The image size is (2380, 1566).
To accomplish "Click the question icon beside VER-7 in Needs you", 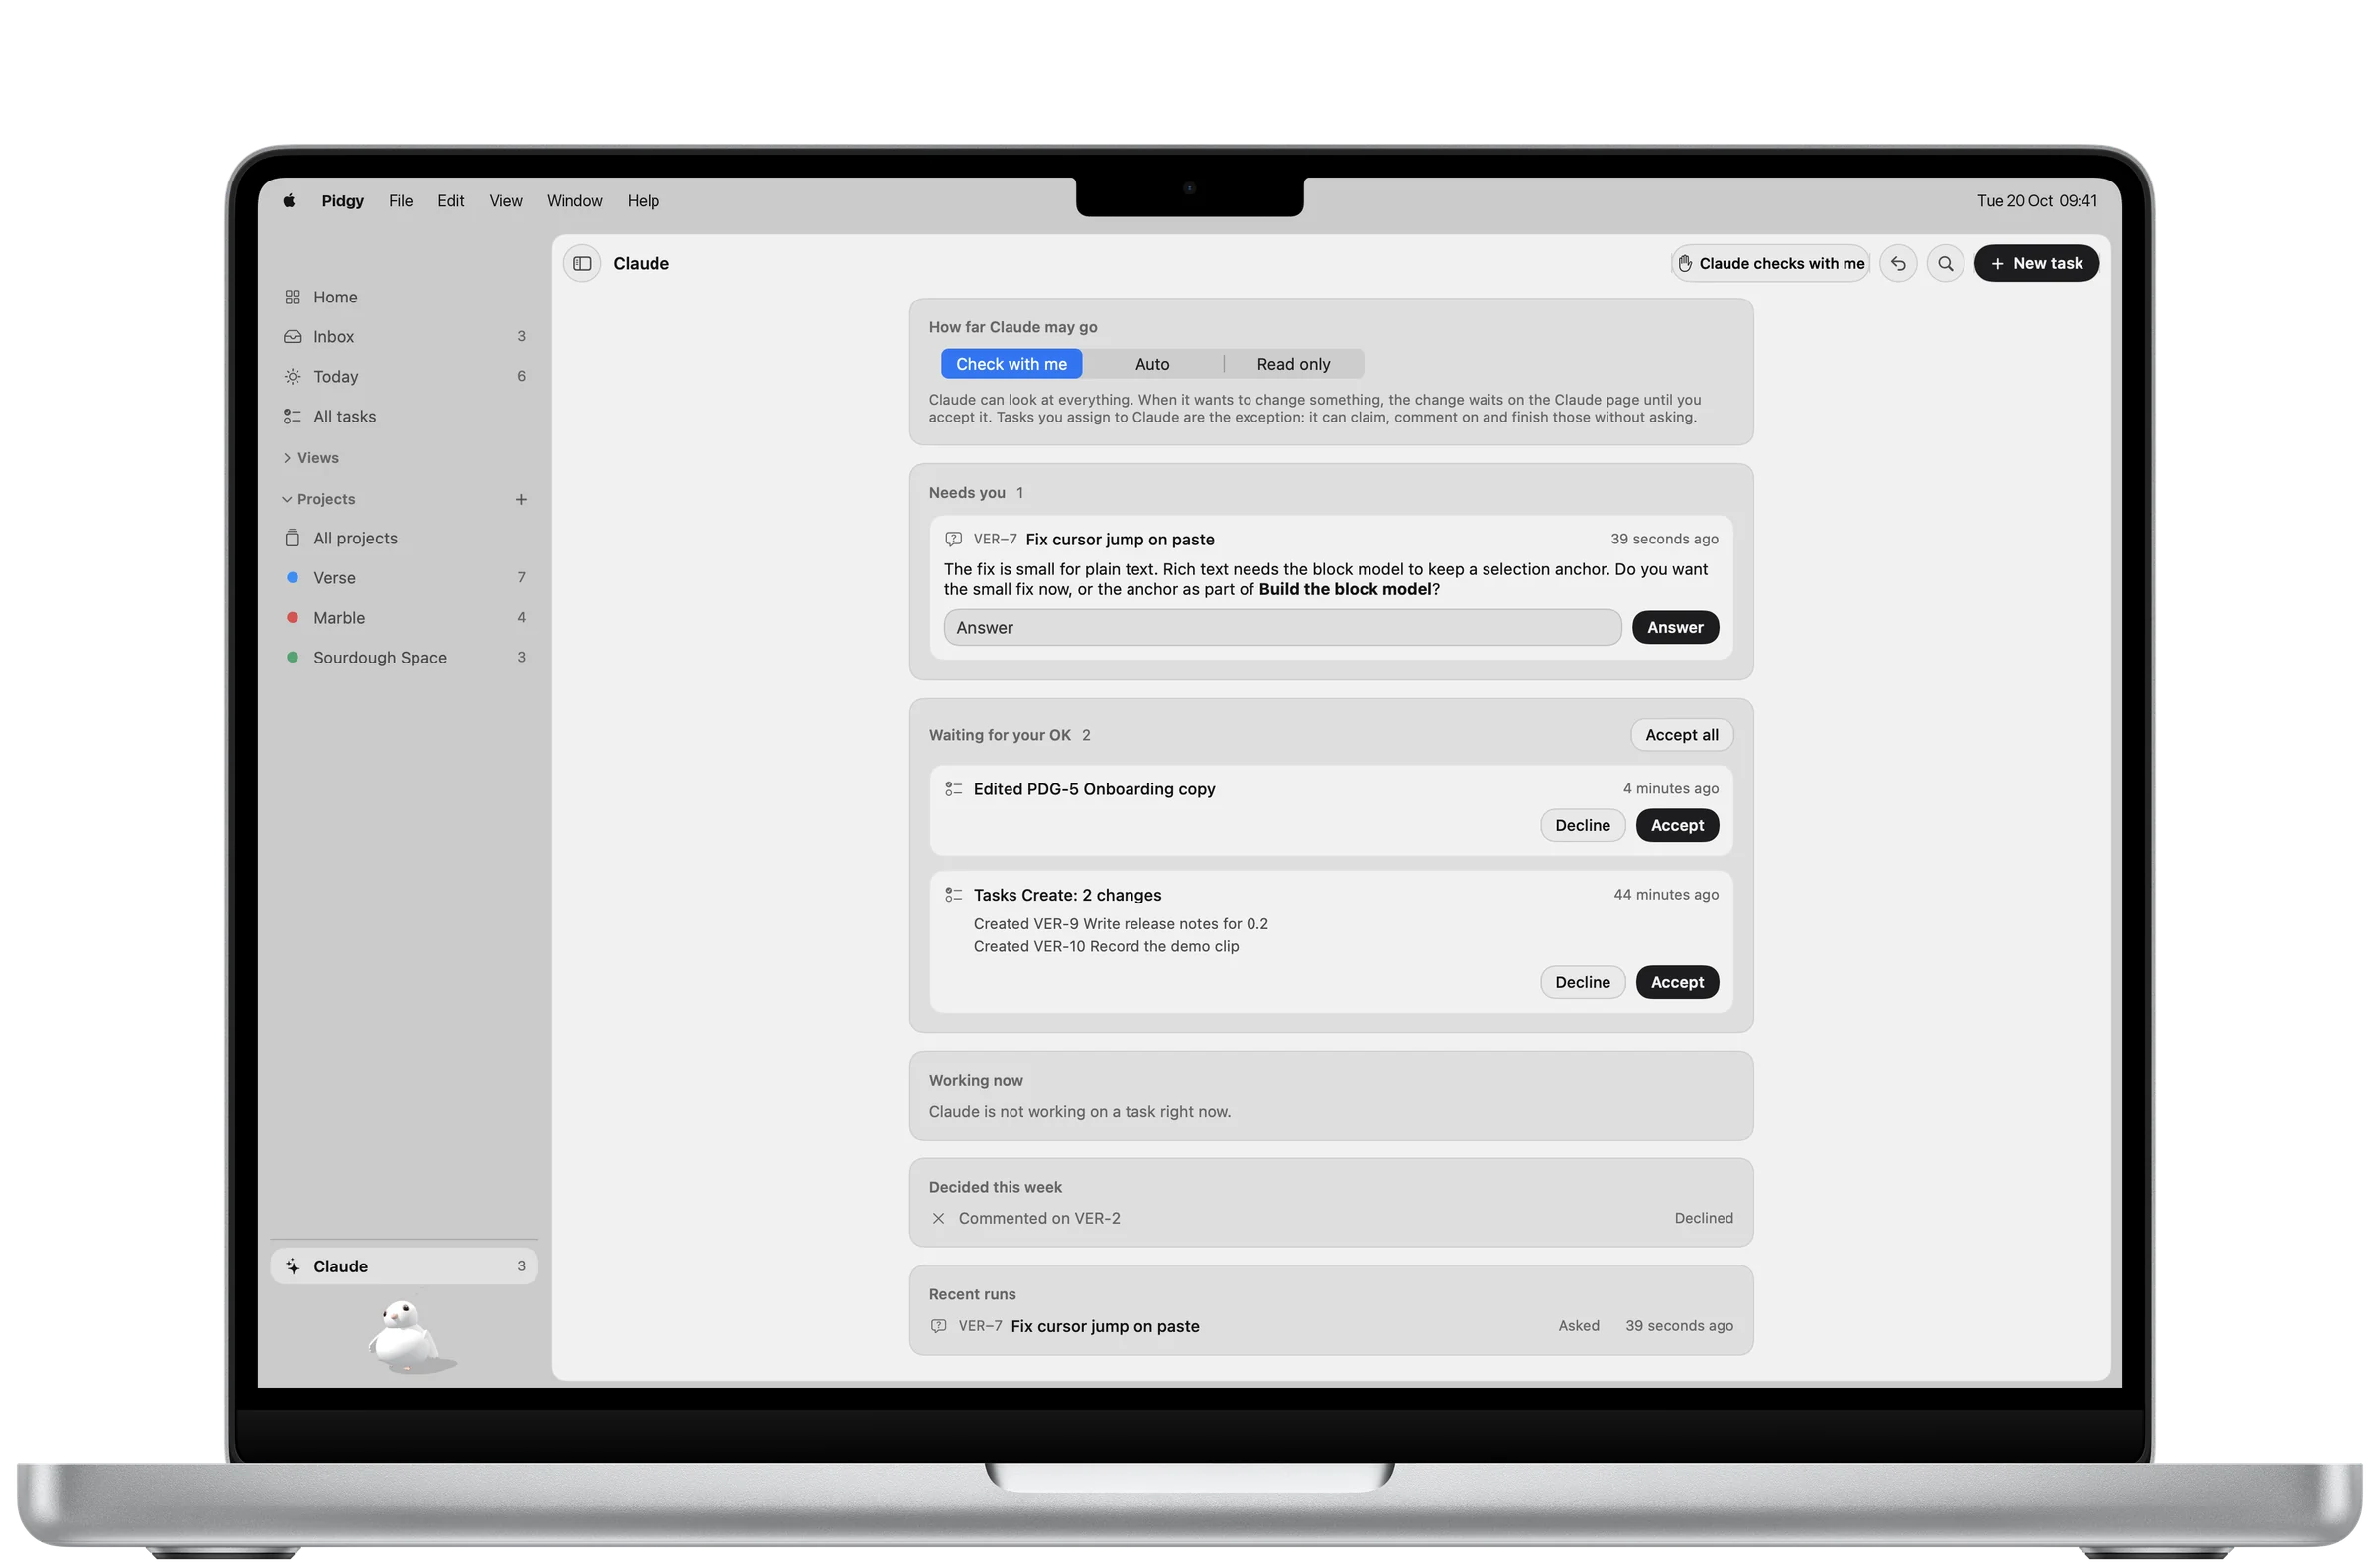I will pos(953,539).
